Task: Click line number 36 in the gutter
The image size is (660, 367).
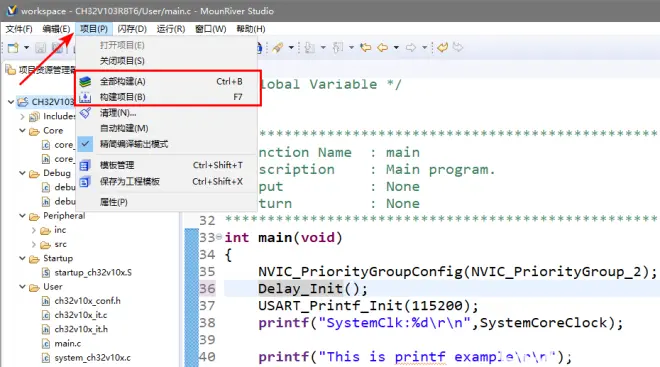Action: (x=207, y=289)
